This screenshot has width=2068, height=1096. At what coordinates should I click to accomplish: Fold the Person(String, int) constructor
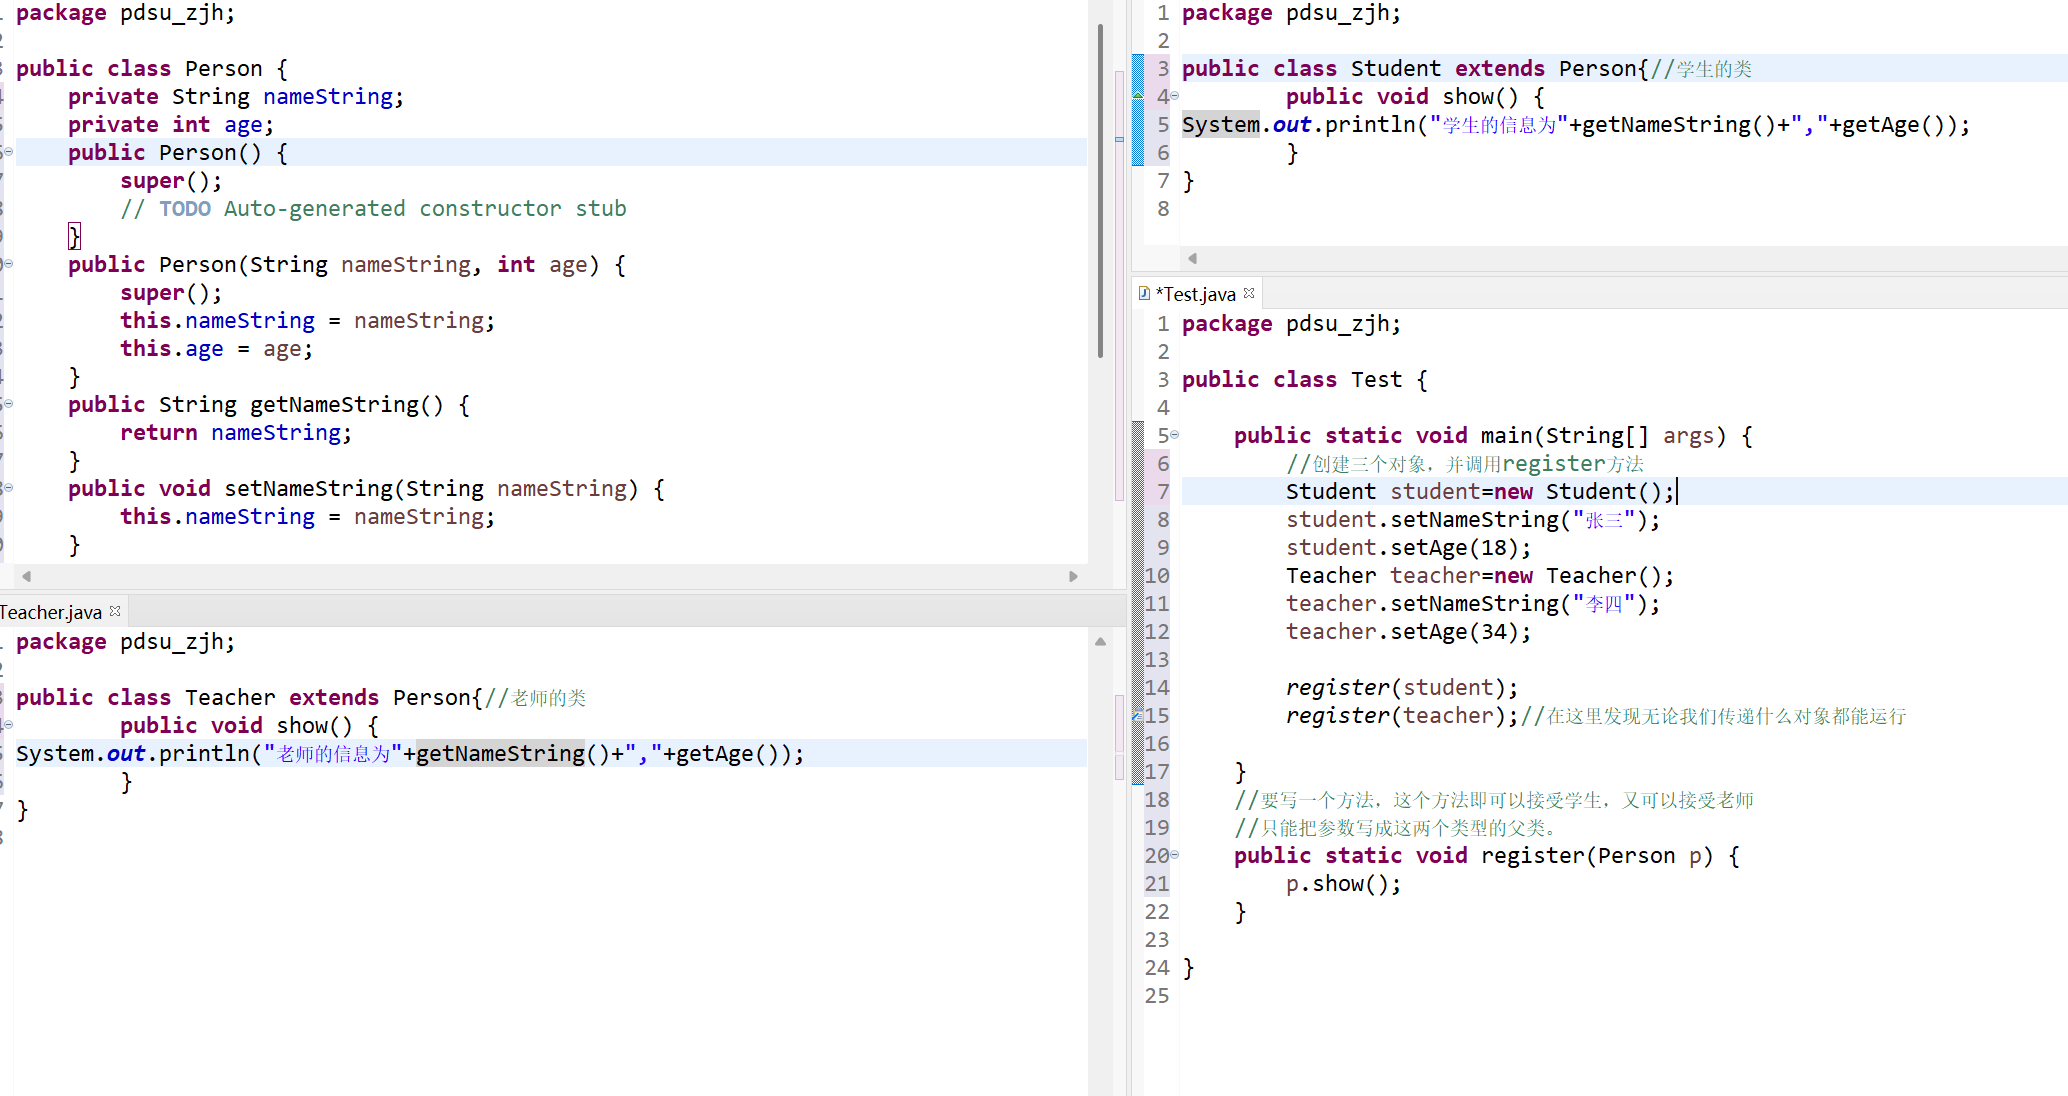(x=8, y=264)
